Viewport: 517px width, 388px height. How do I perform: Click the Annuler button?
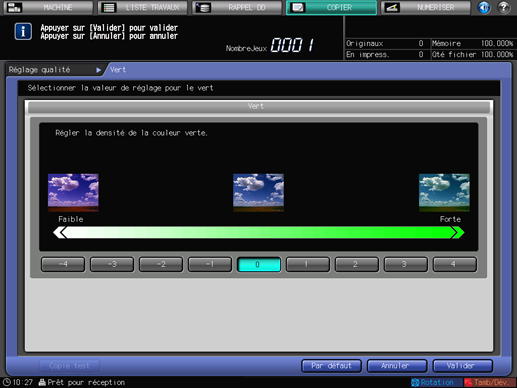(x=397, y=366)
